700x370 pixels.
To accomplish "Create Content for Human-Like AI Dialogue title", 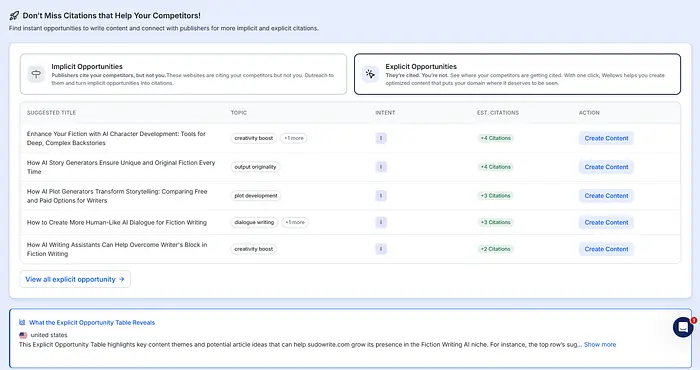I will [606, 222].
